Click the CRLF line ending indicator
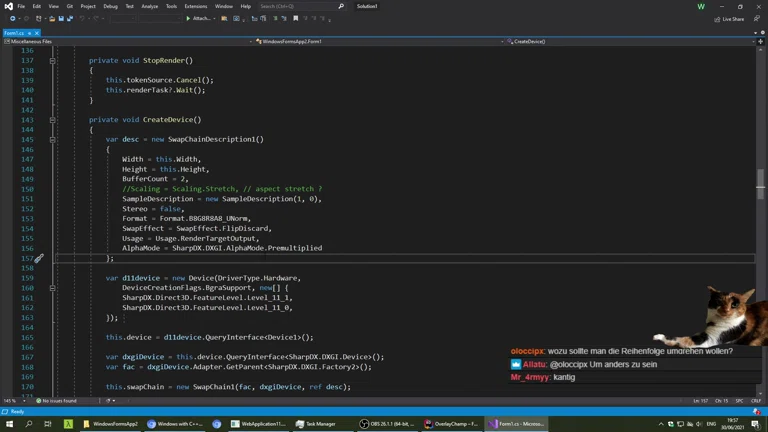The width and height of the screenshot is (768, 432). [x=756, y=401]
